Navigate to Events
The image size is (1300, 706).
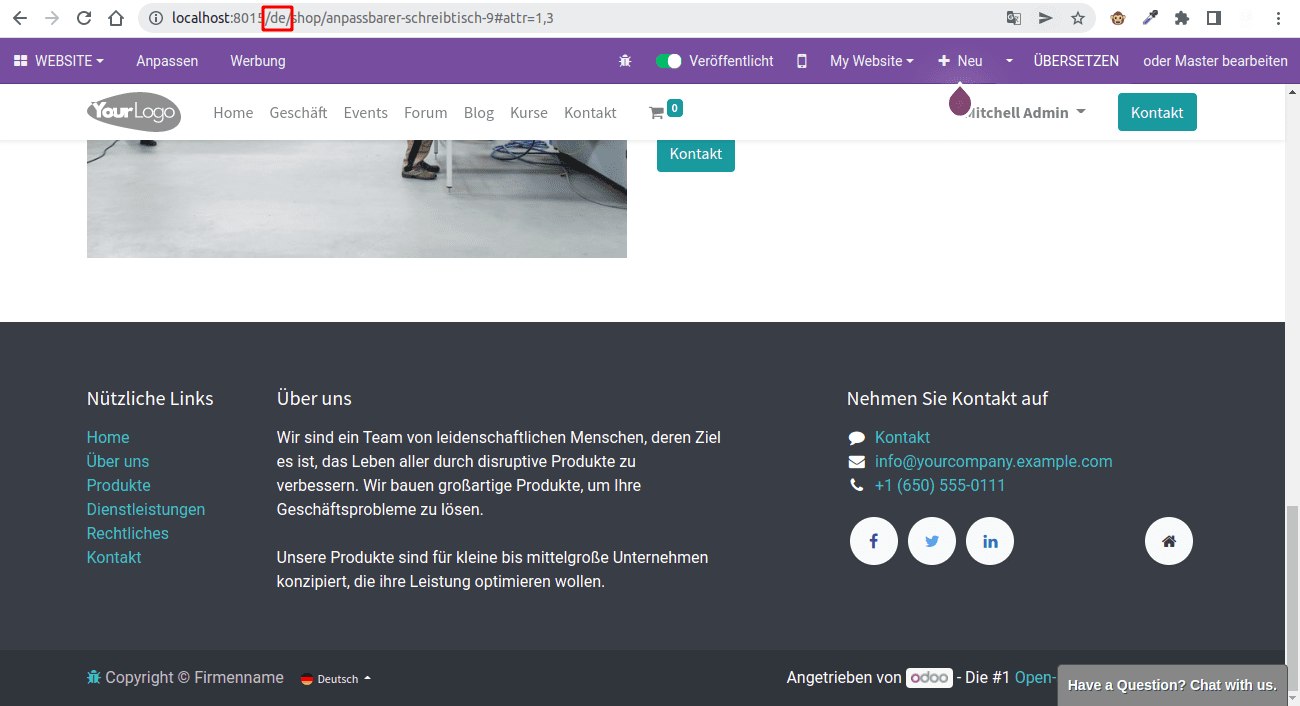coord(365,113)
